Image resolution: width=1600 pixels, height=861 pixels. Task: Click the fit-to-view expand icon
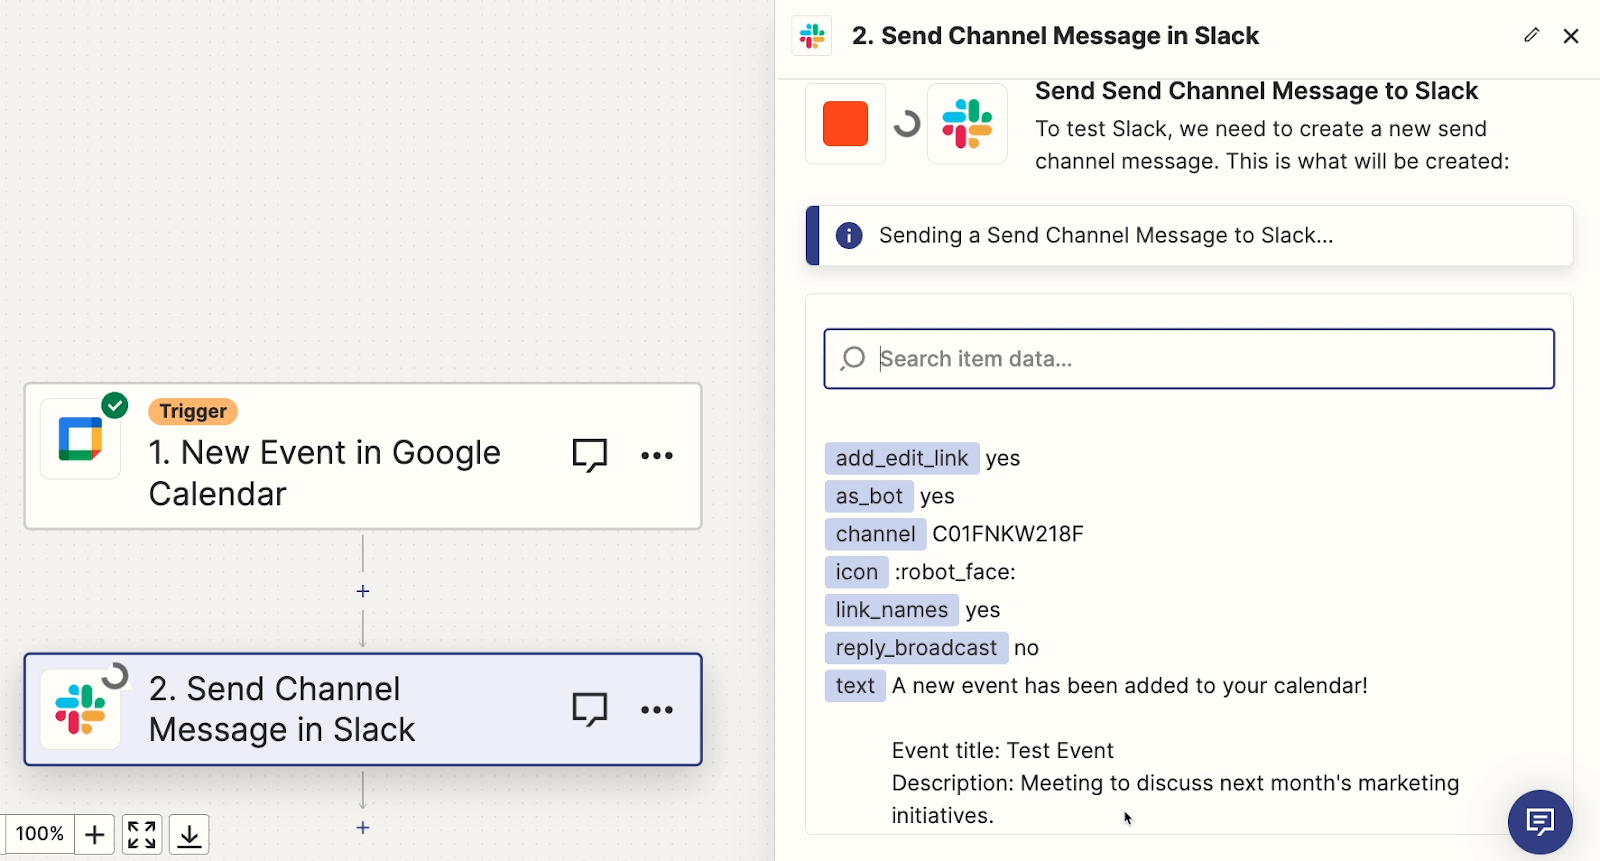pos(142,834)
